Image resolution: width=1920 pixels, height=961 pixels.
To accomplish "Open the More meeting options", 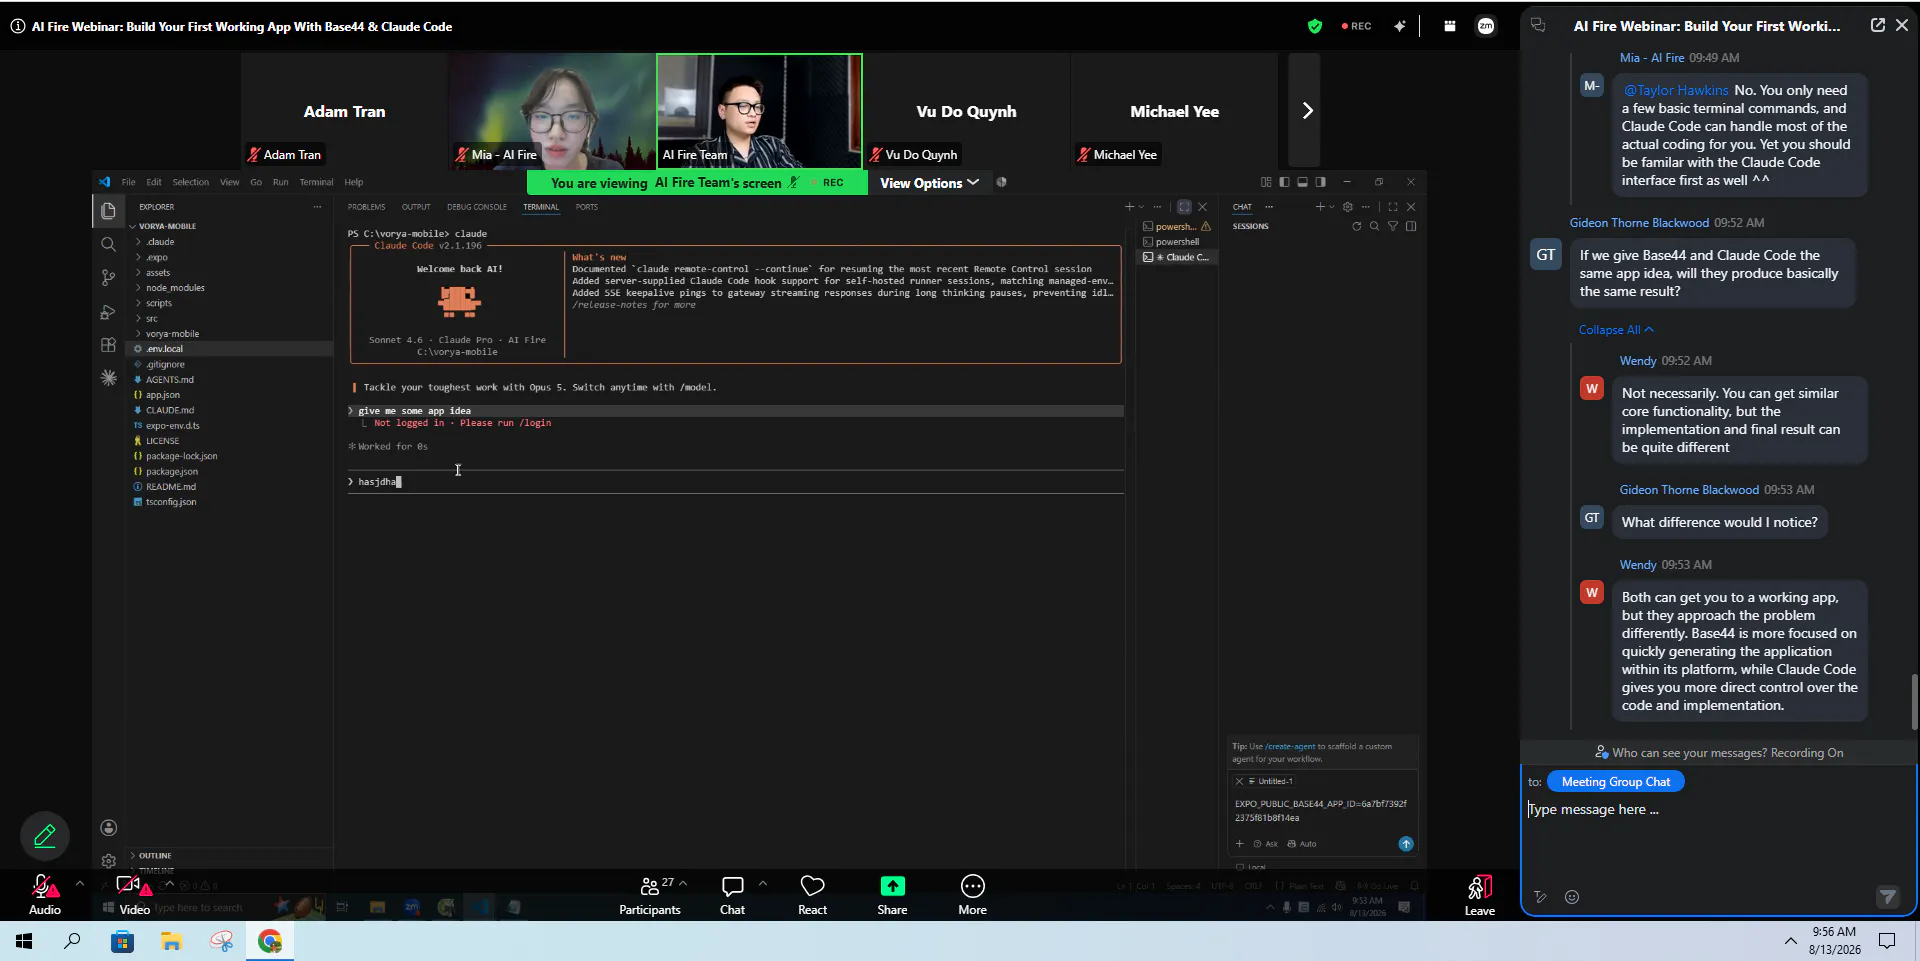I will point(972,895).
